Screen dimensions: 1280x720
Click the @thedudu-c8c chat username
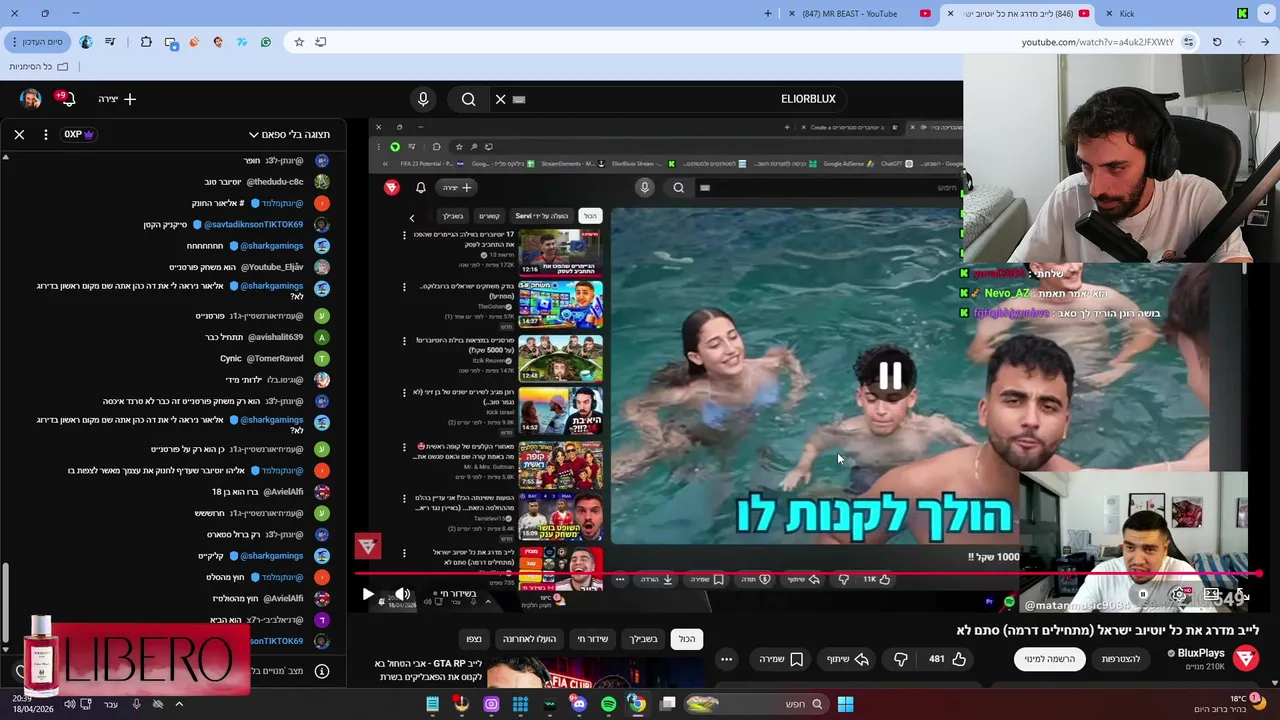[x=274, y=182]
